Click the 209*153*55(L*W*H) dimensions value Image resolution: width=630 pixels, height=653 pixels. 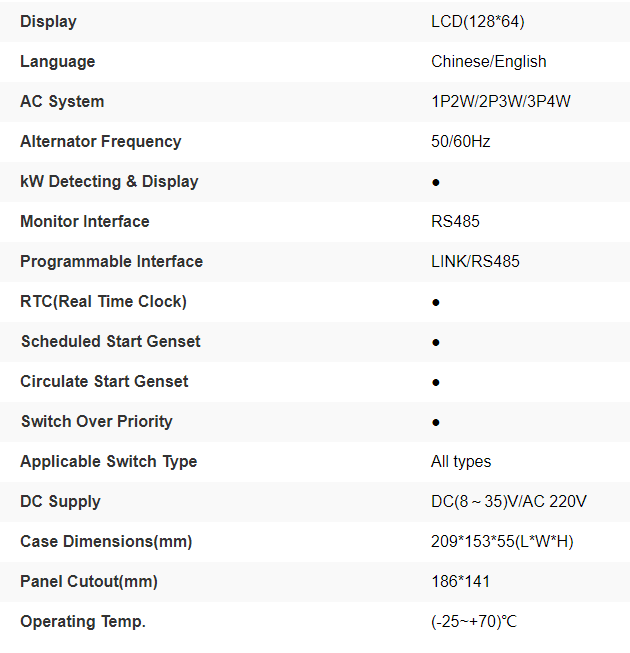pos(502,541)
